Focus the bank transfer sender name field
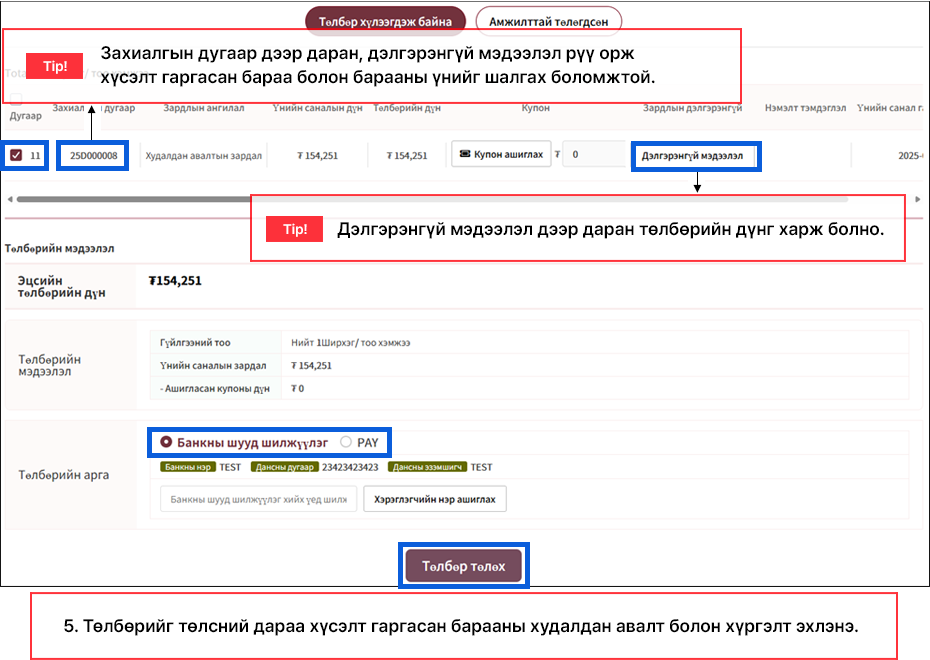930x660 pixels. click(258, 499)
